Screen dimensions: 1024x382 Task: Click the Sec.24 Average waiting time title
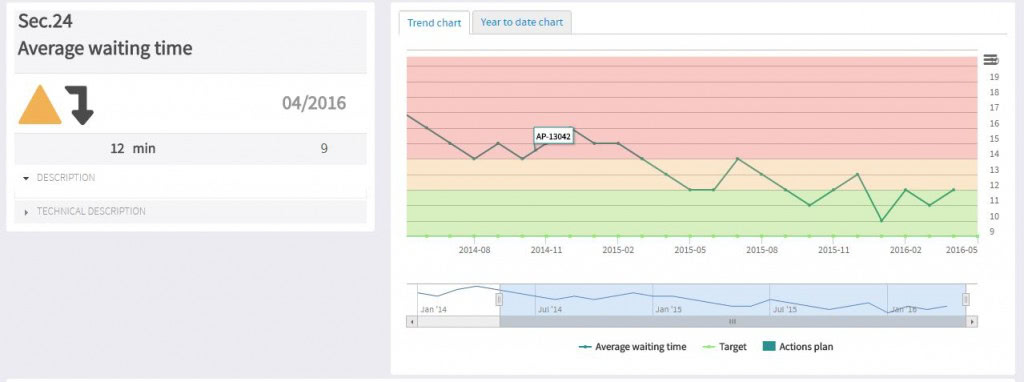[104, 35]
